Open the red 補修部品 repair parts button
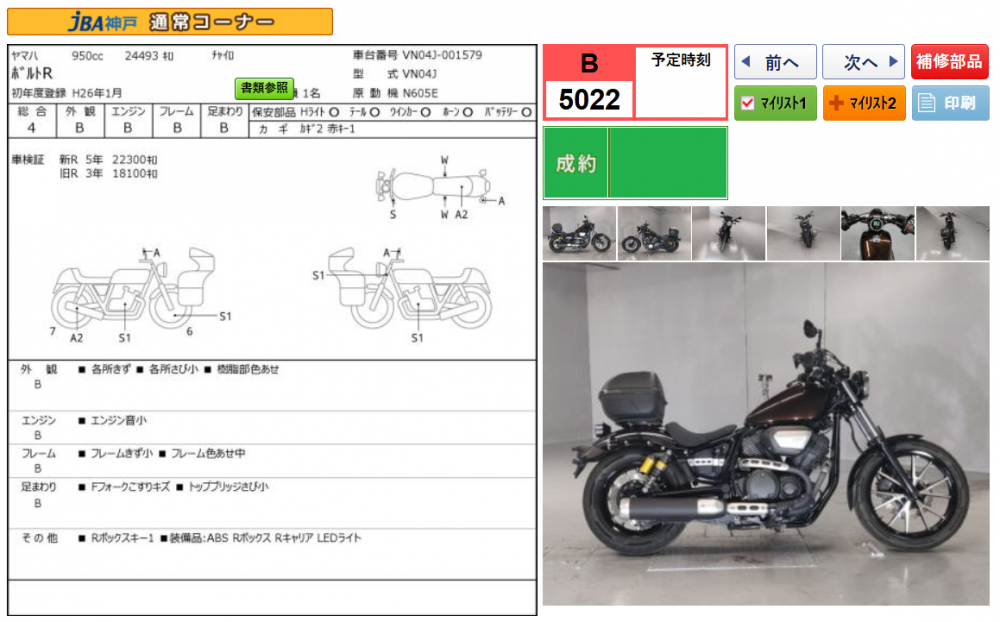This screenshot has width=1000, height=622. [x=949, y=62]
